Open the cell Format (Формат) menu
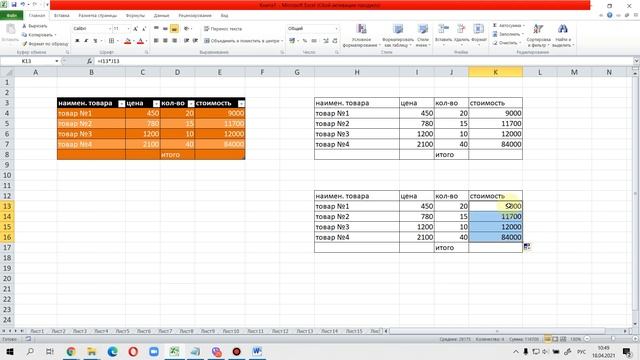640x360 pixels. (x=479, y=34)
